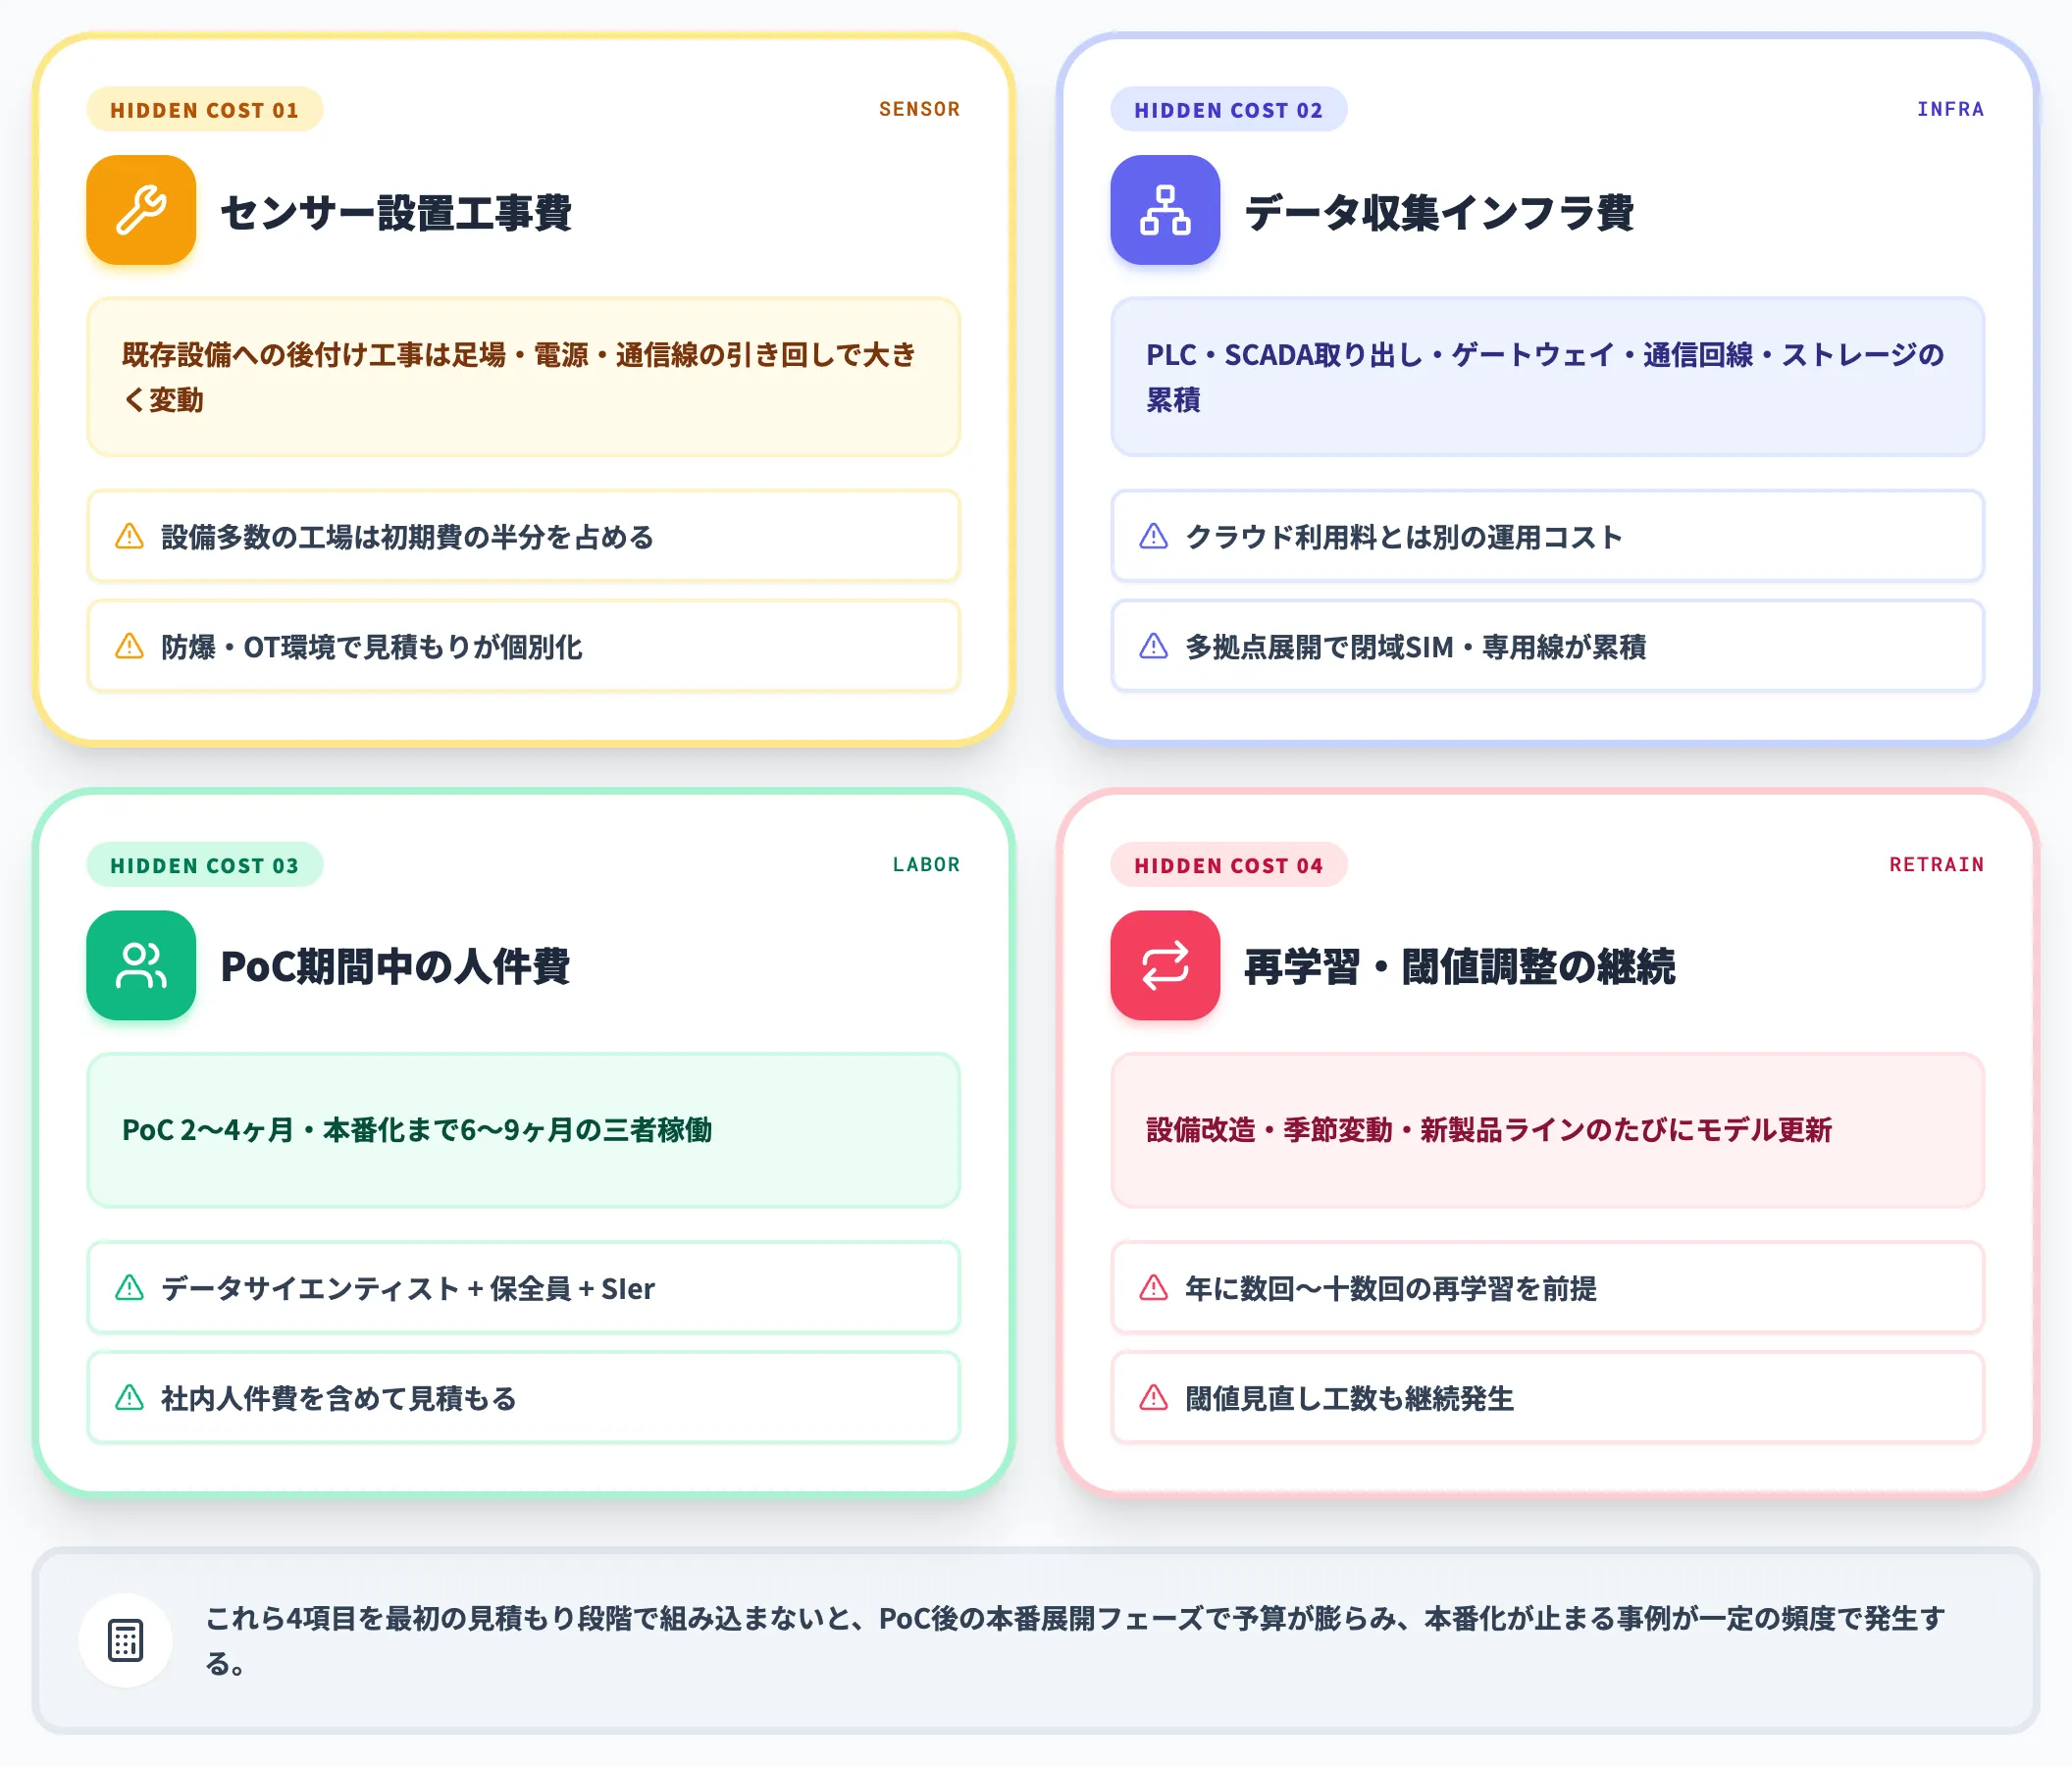This screenshot has height=1766, width=2072.
Task: Click the text クラウド利用料とは別の運用コスト
Action: click(x=1404, y=537)
